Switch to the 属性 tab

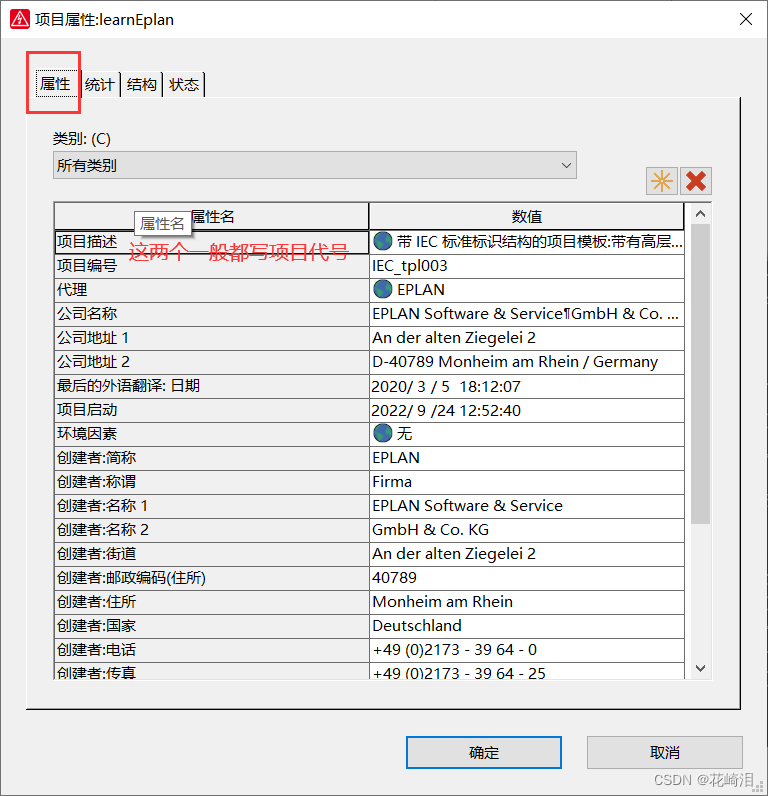pyautogui.click(x=55, y=84)
